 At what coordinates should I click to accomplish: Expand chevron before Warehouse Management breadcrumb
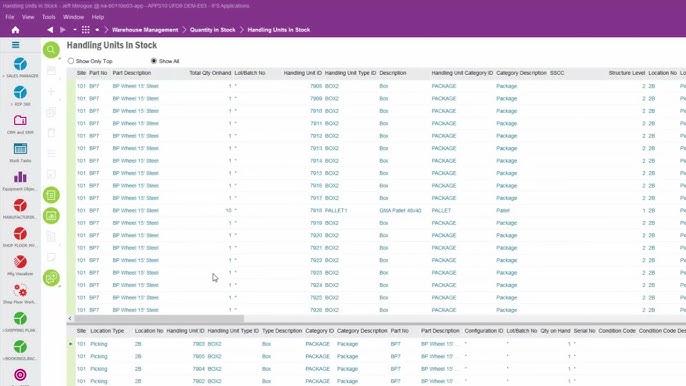pos(106,30)
